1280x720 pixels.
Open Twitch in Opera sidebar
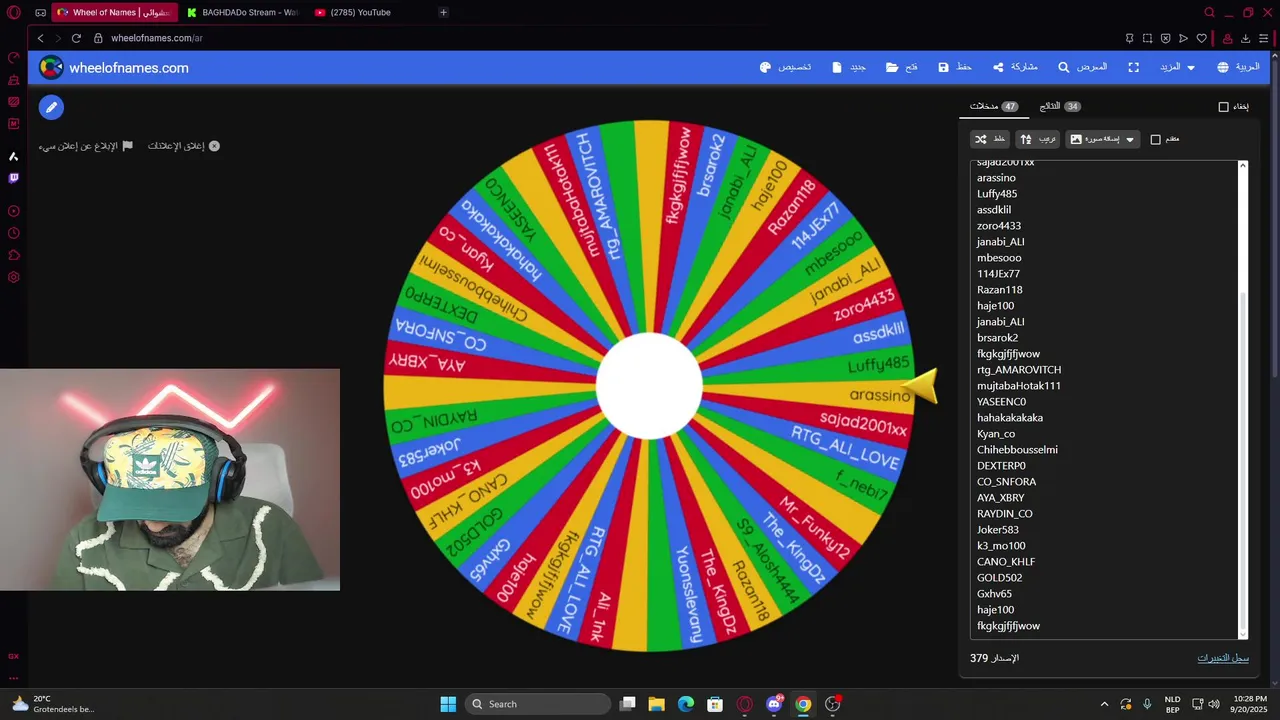coord(14,178)
